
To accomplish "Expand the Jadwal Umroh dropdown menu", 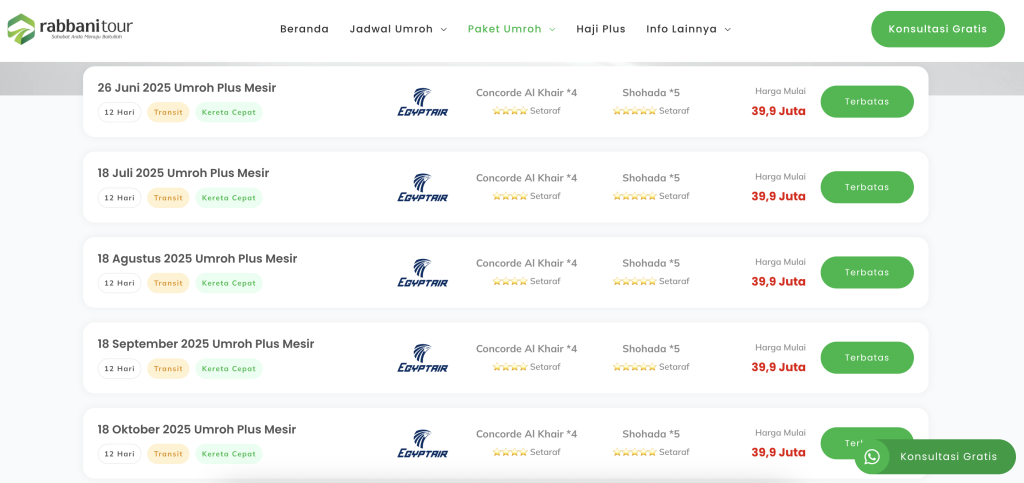I will (x=398, y=29).
